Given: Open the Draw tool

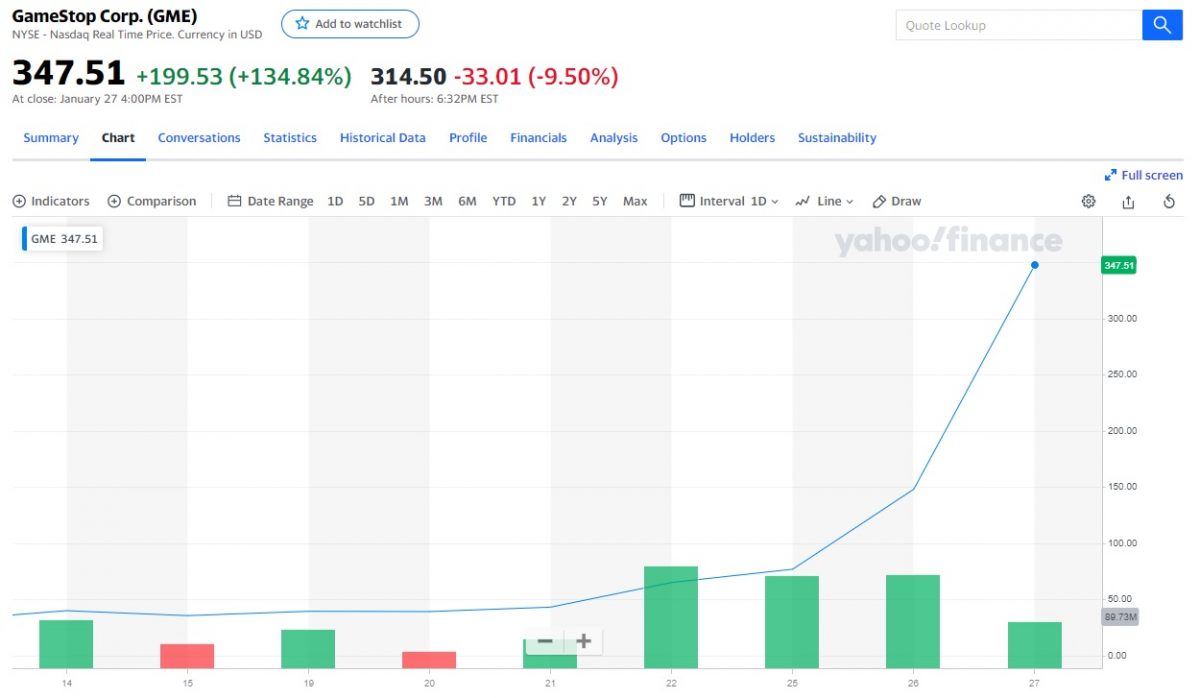Looking at the screenshot, I should pyautogui.click(x=897, y=201).
